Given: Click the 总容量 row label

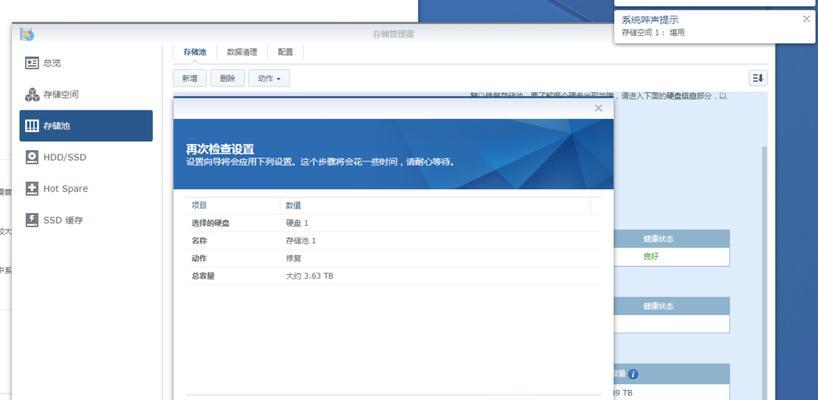Looking at the screenshot, I should [x=203, y=276].
